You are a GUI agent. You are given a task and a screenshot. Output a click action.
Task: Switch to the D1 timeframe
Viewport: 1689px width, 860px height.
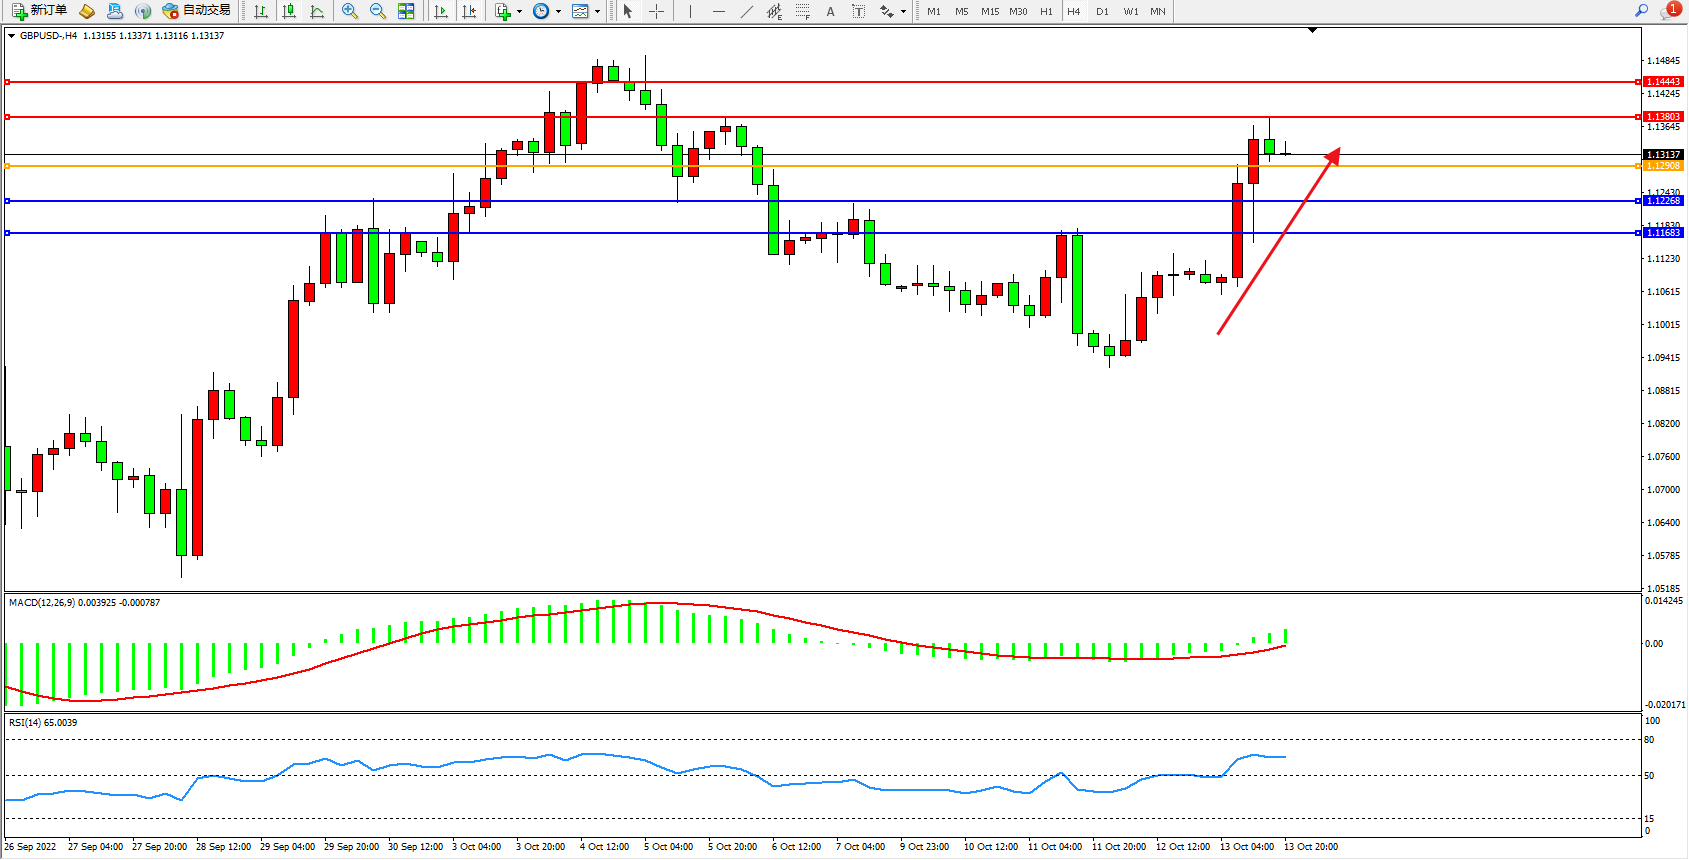point(1102,12)
